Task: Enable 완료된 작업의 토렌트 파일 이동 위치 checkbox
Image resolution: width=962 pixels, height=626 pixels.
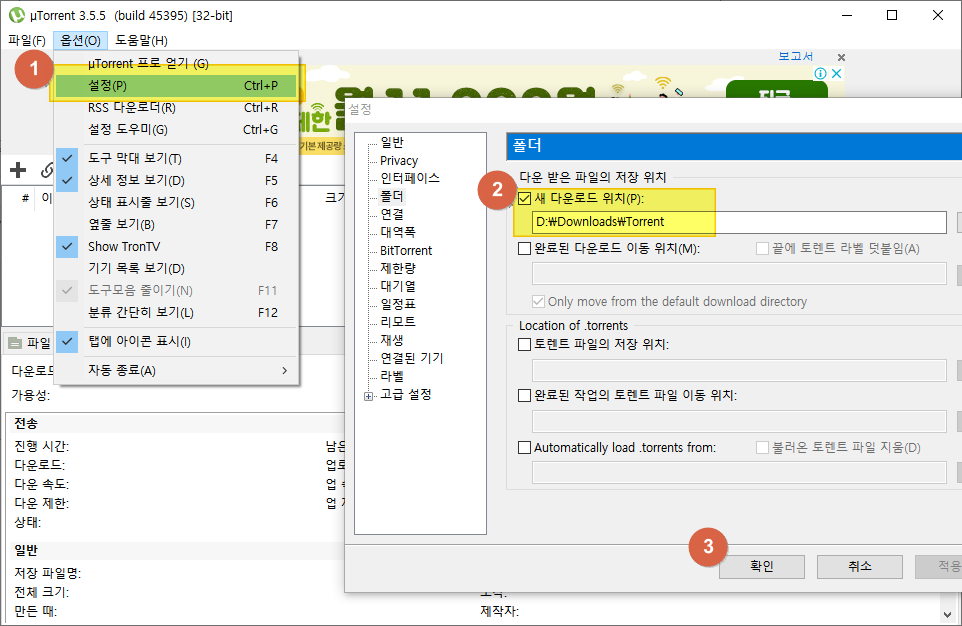Action: point(525,395)
